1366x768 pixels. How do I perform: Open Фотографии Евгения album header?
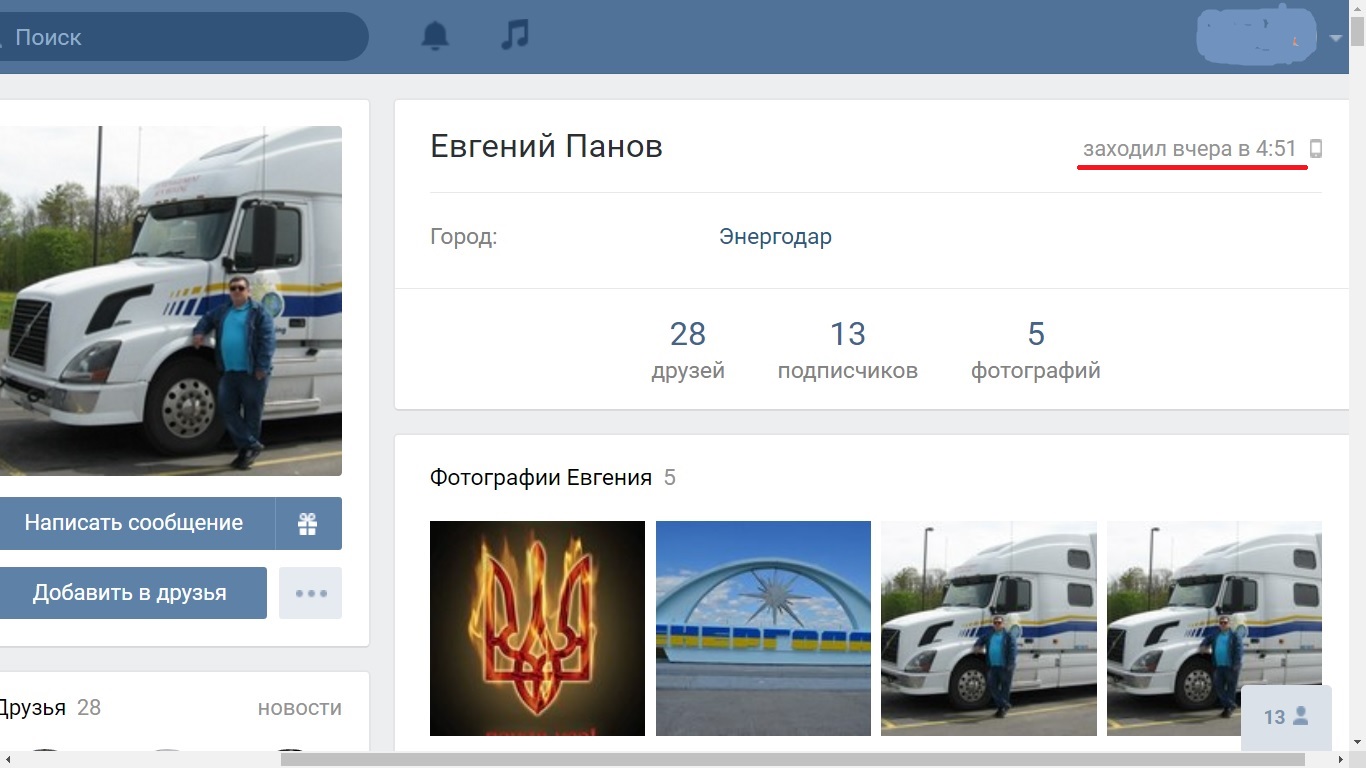pyautogui.click(x=541, y=478)
